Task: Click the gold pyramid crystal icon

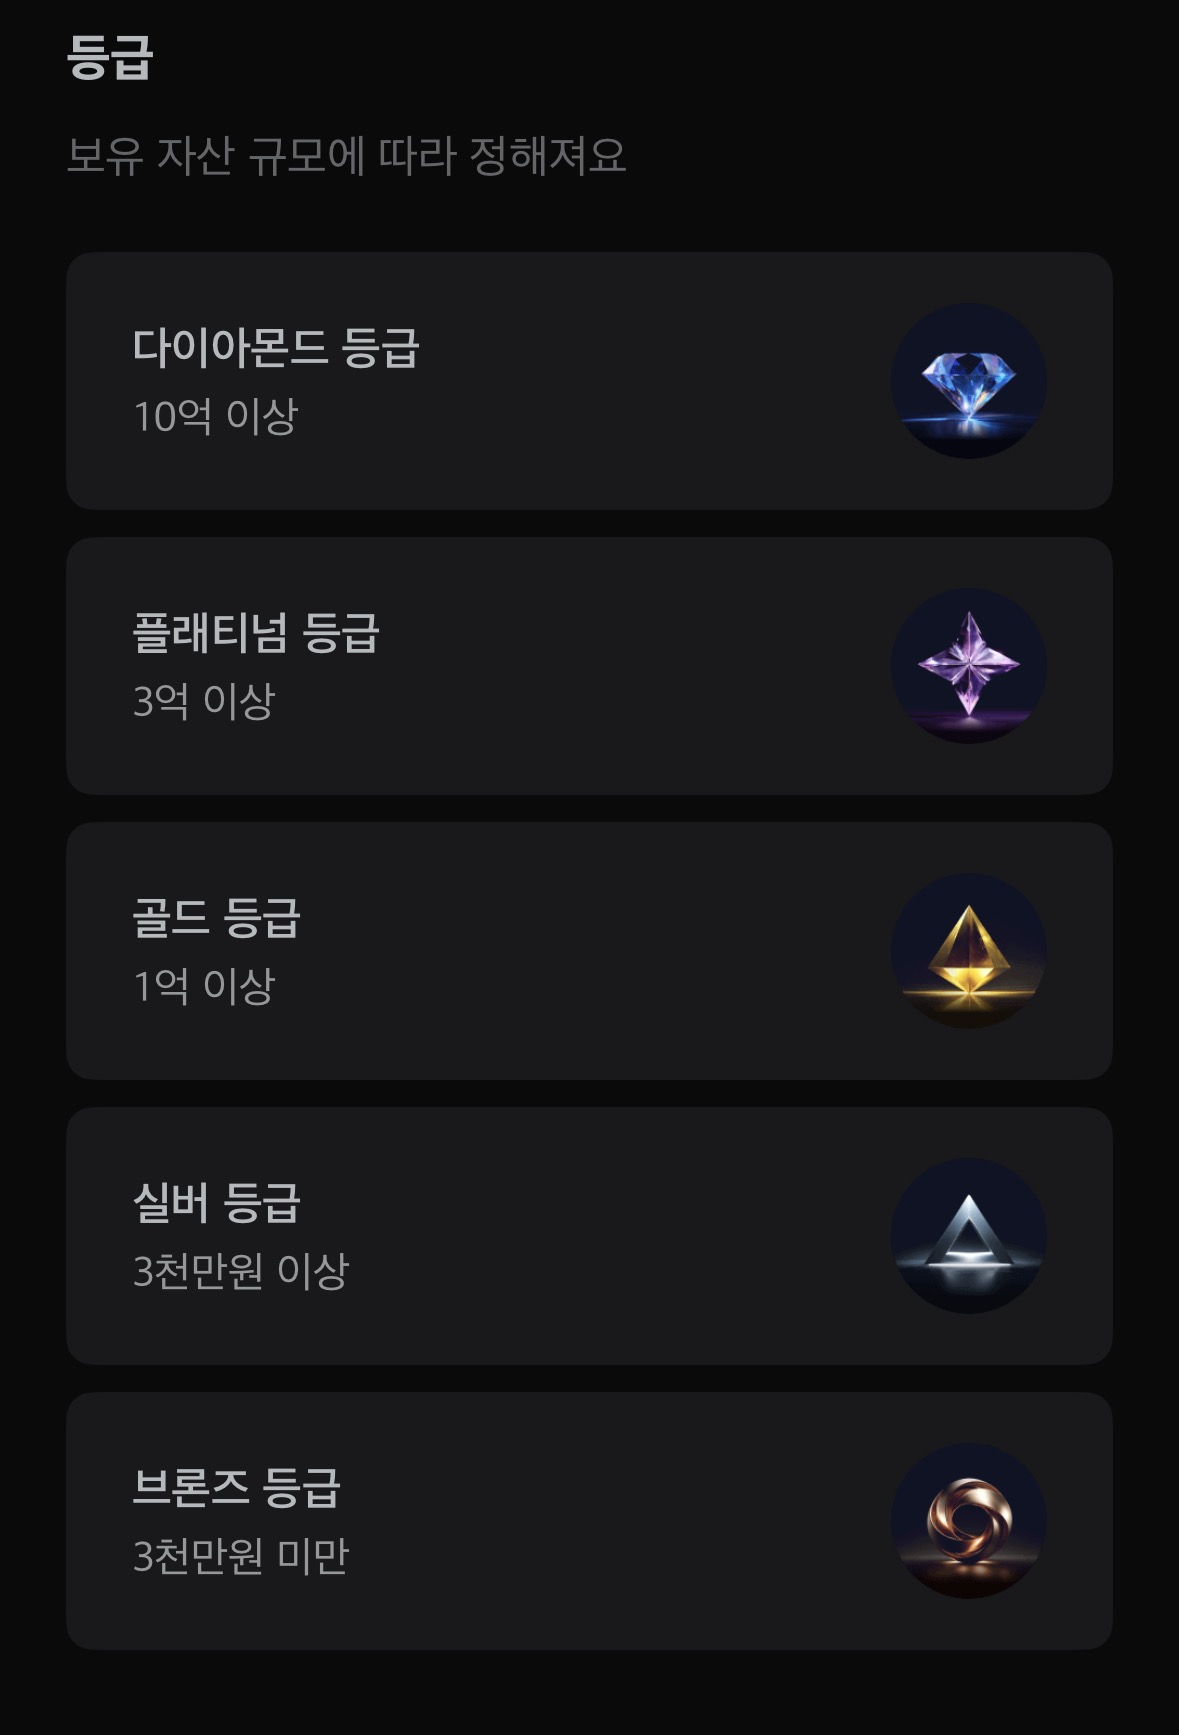Action: pos(968,951)
